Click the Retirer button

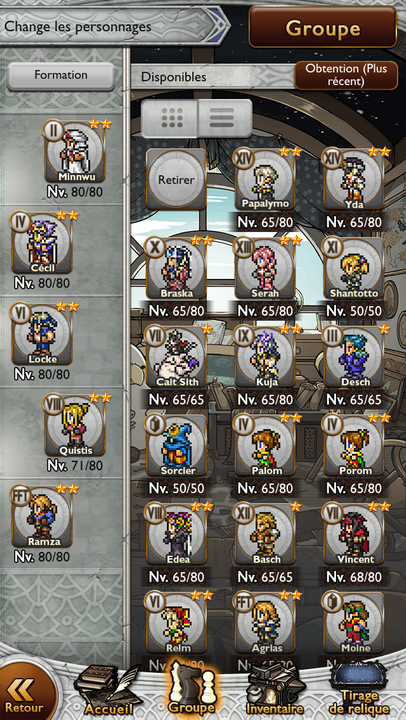[176, 180]
